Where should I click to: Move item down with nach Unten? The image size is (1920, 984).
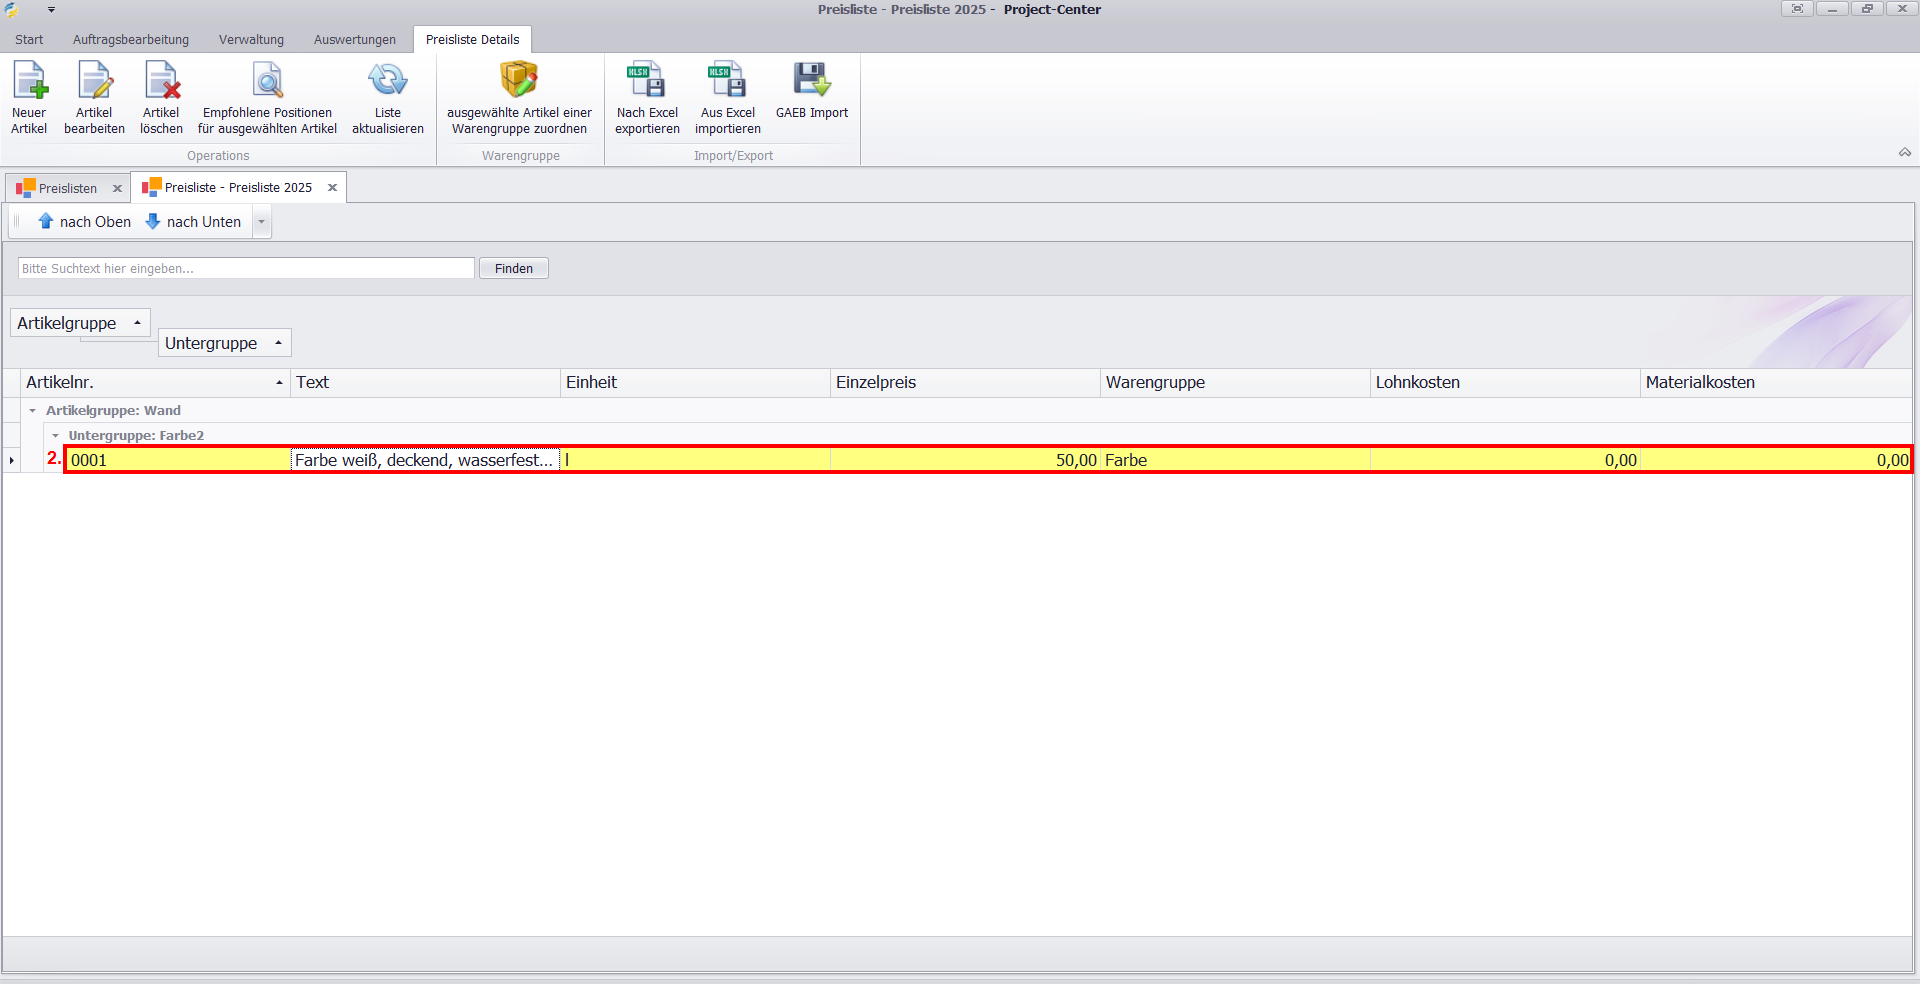point(193,222)
